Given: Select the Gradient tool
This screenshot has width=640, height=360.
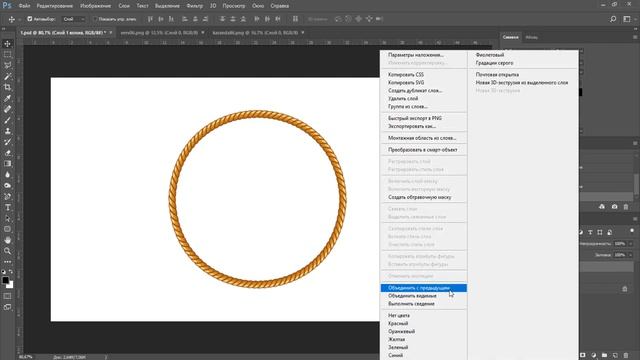Looking at the screenshot, I should click(x=7, y=164).
